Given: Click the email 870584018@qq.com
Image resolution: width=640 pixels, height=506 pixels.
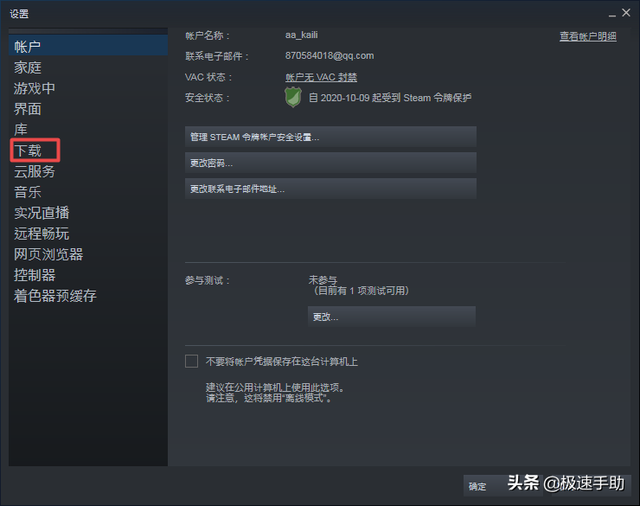Looking at the screenshot, I should (329, 55).
